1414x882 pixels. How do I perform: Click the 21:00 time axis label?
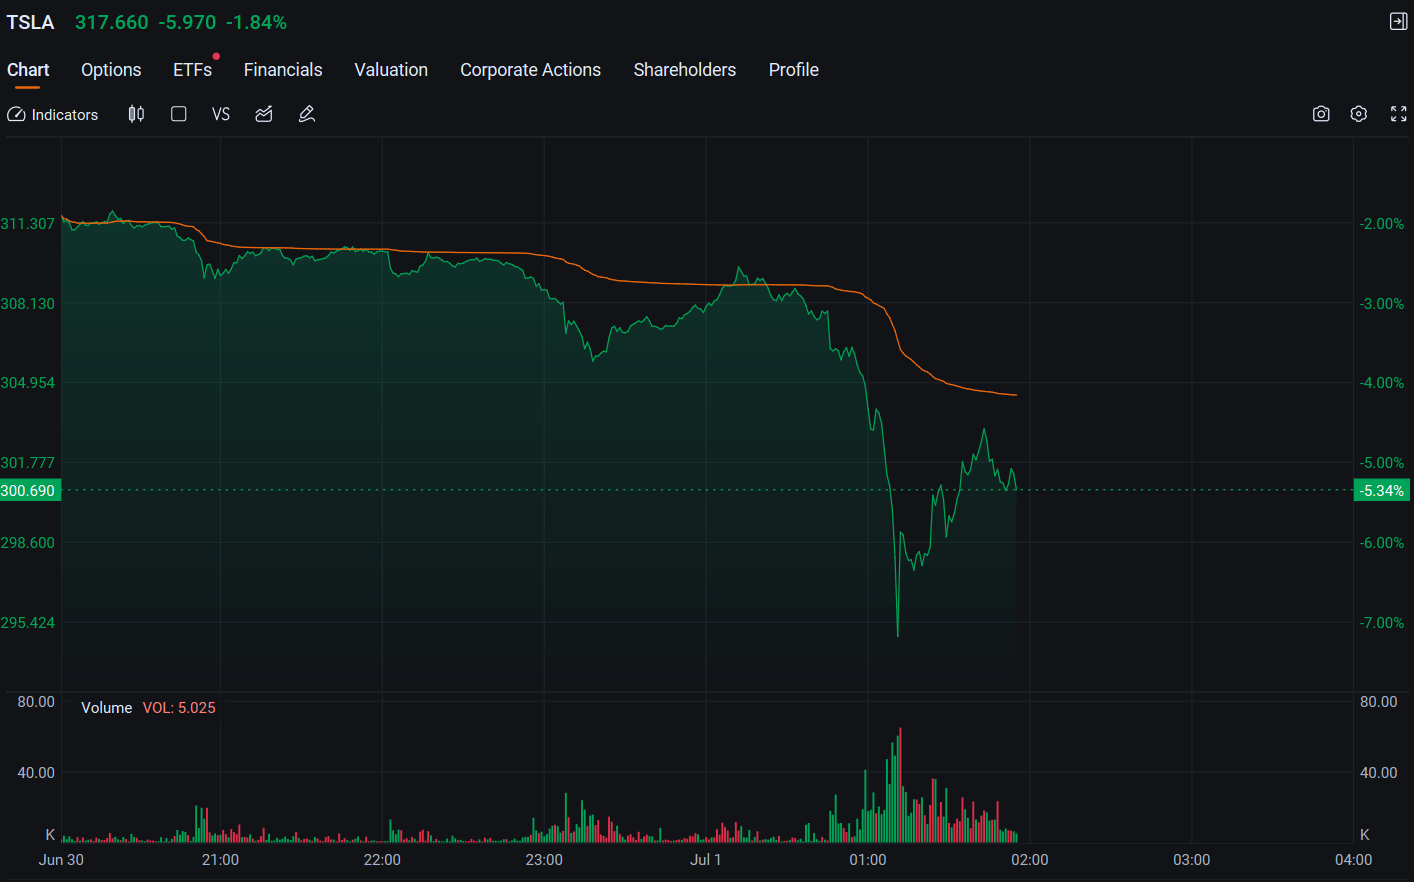pos(220,860)
